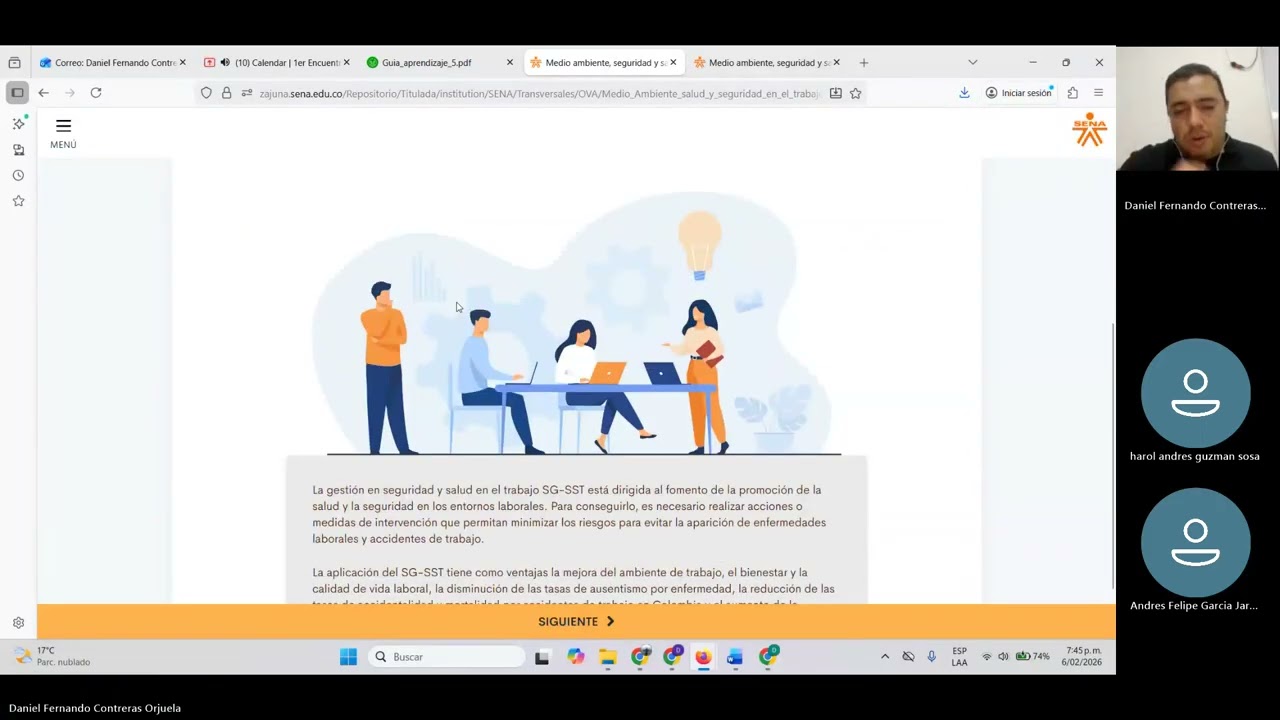Image resolution: width=1280 pixels, height=720 pixels.
Task: Close the Correo: Daniel Fernando tab
Action: [182, 62]
